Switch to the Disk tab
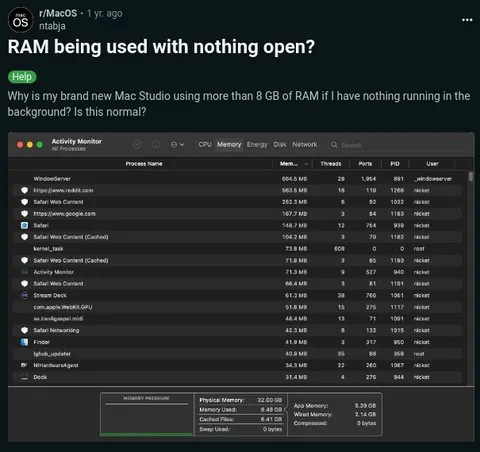The height and width of the screenshot is (452, 480). point(280,144)
